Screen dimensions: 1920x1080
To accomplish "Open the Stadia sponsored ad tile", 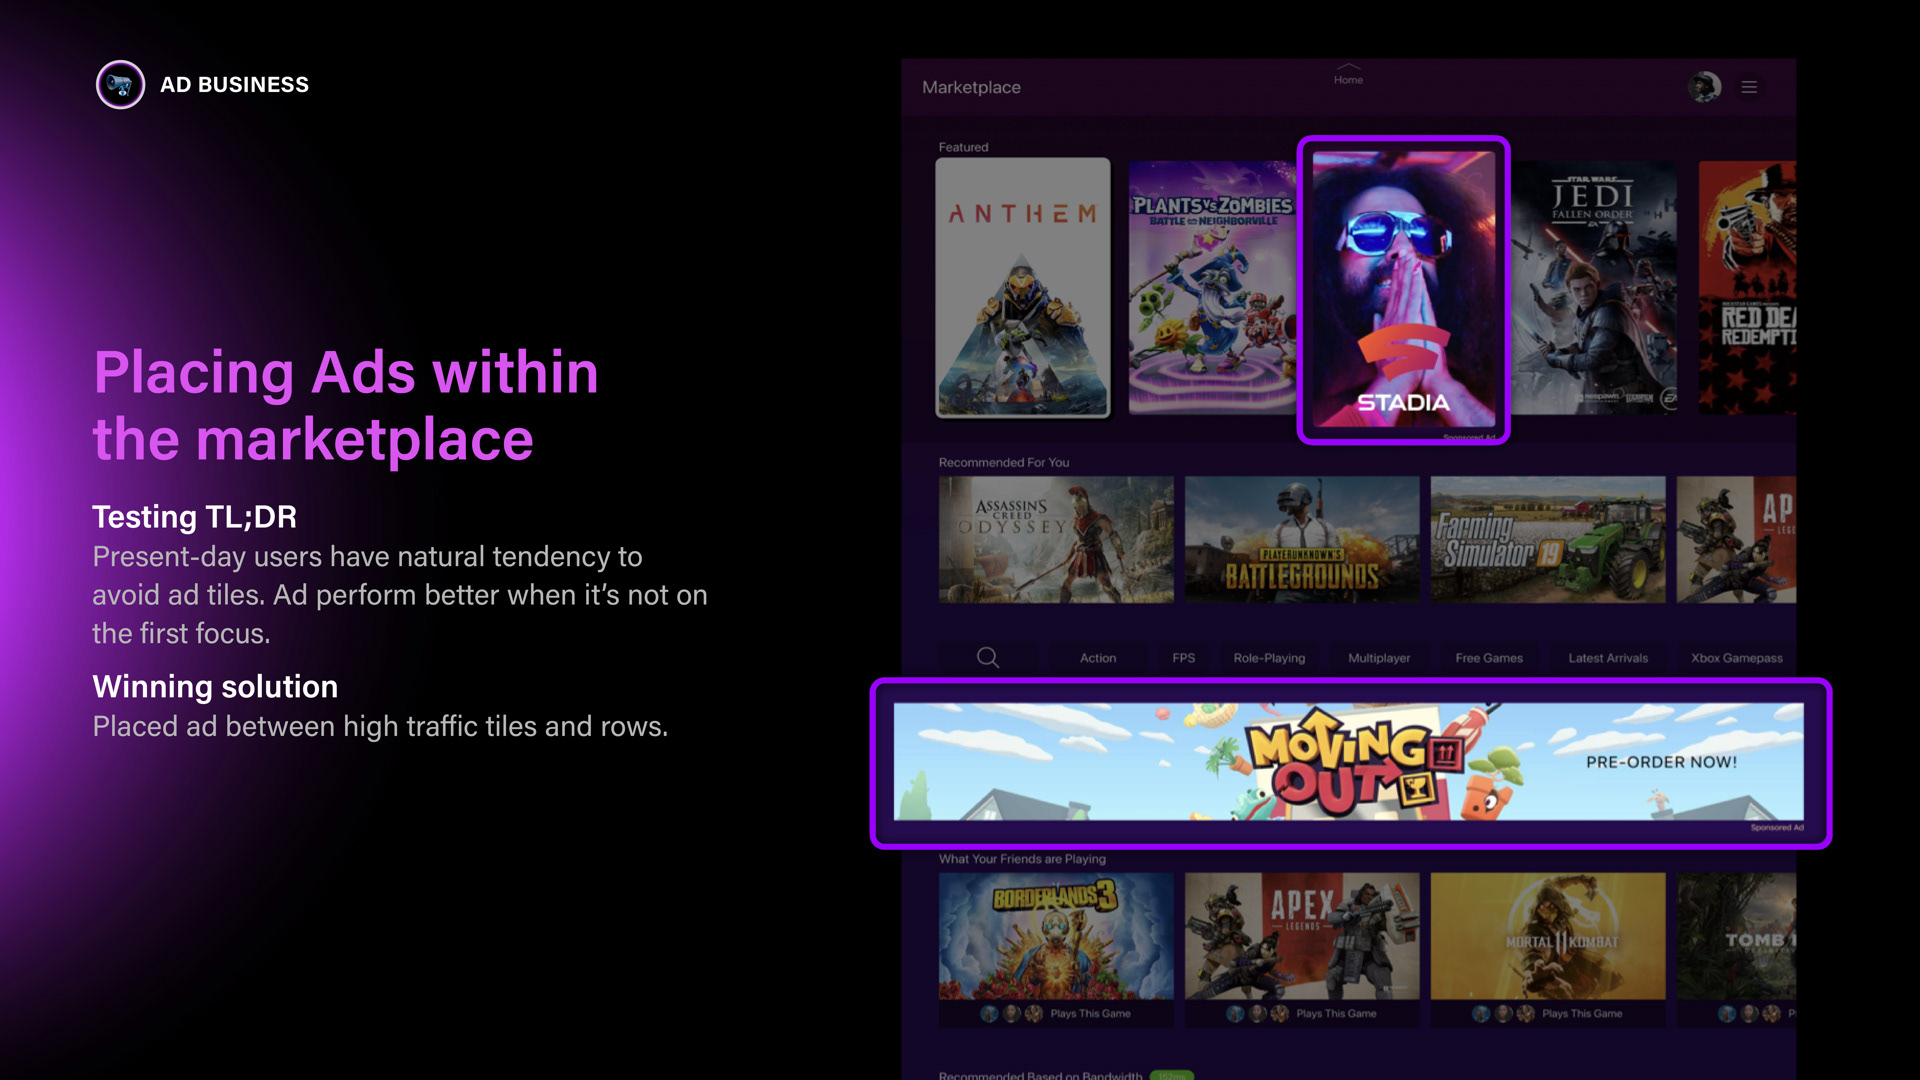I will click(1404, 290).
